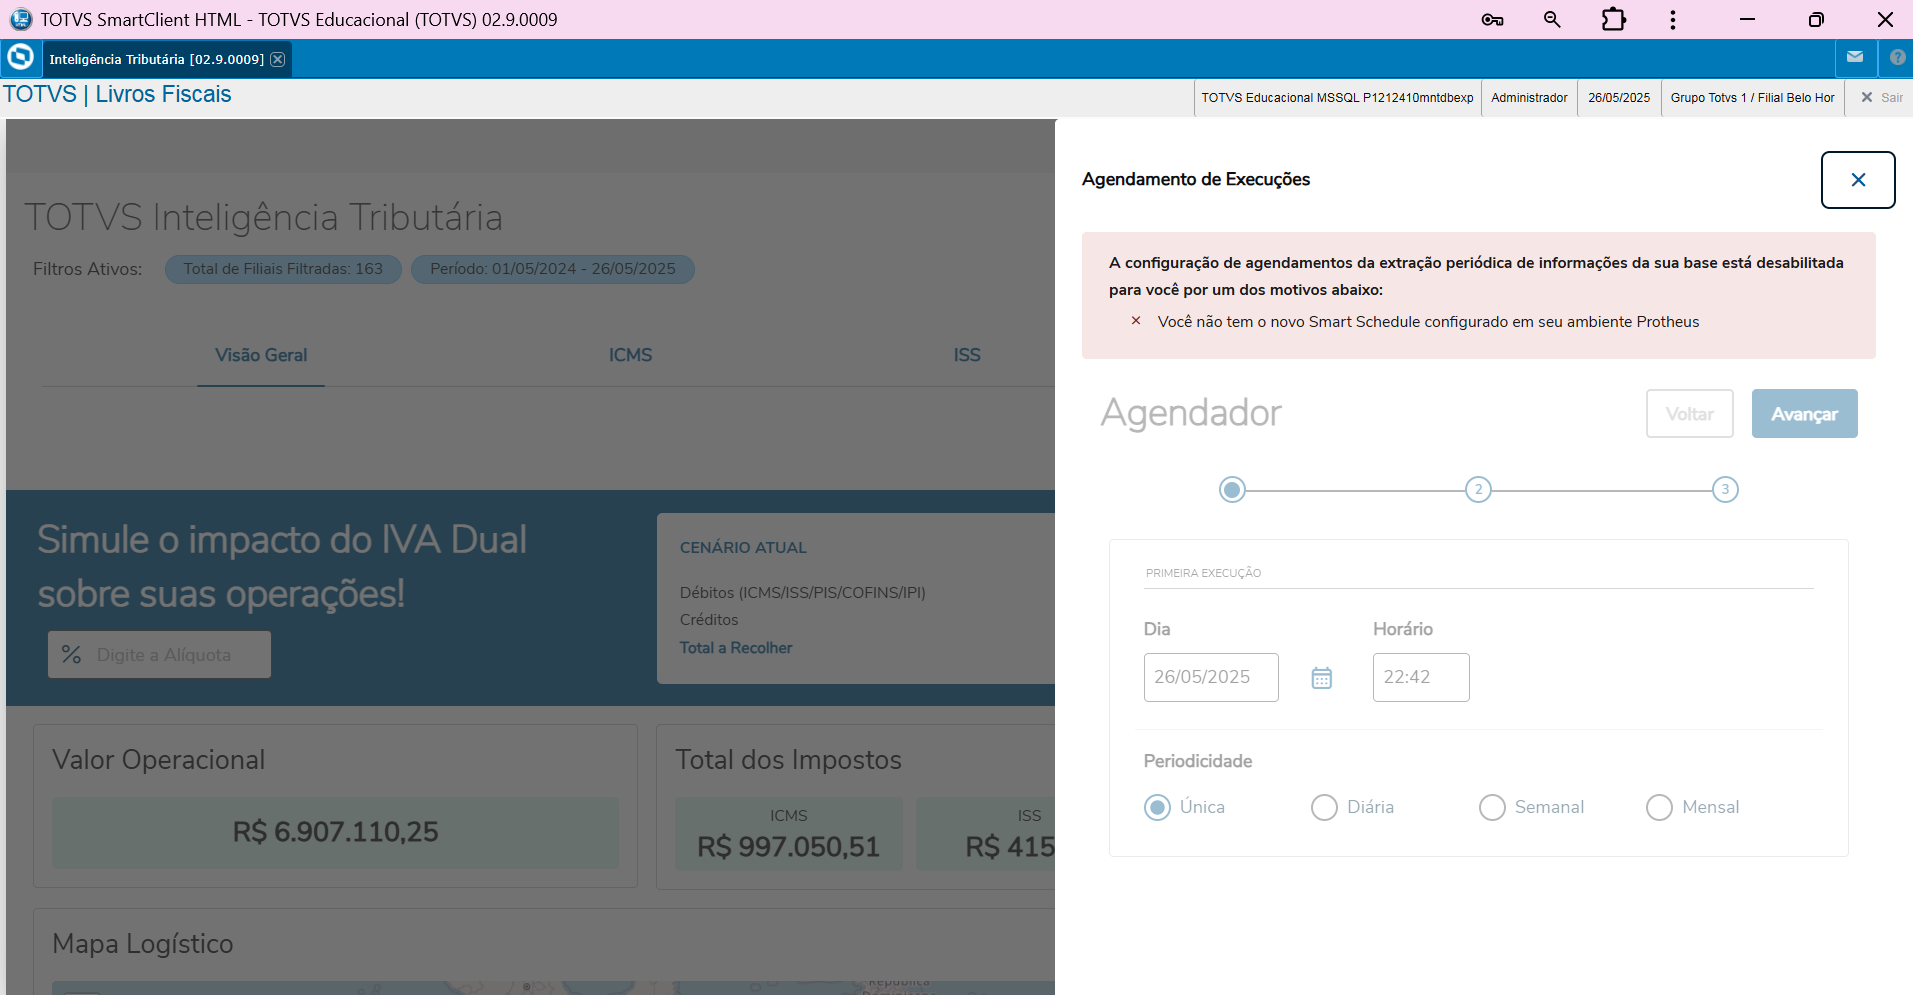
Task: Click the Valor Operacional R$ 6.907.110,25 value
Action: click(x=336, y=832)
